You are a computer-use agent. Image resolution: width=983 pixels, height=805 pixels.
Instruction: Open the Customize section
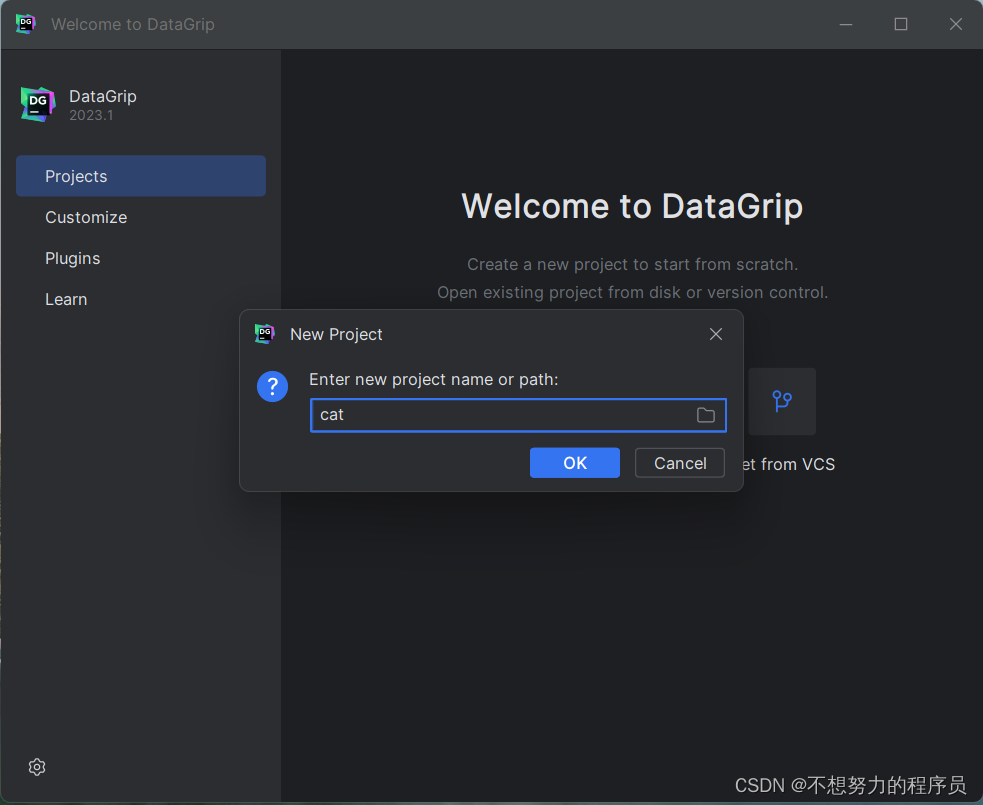(86, 217)
